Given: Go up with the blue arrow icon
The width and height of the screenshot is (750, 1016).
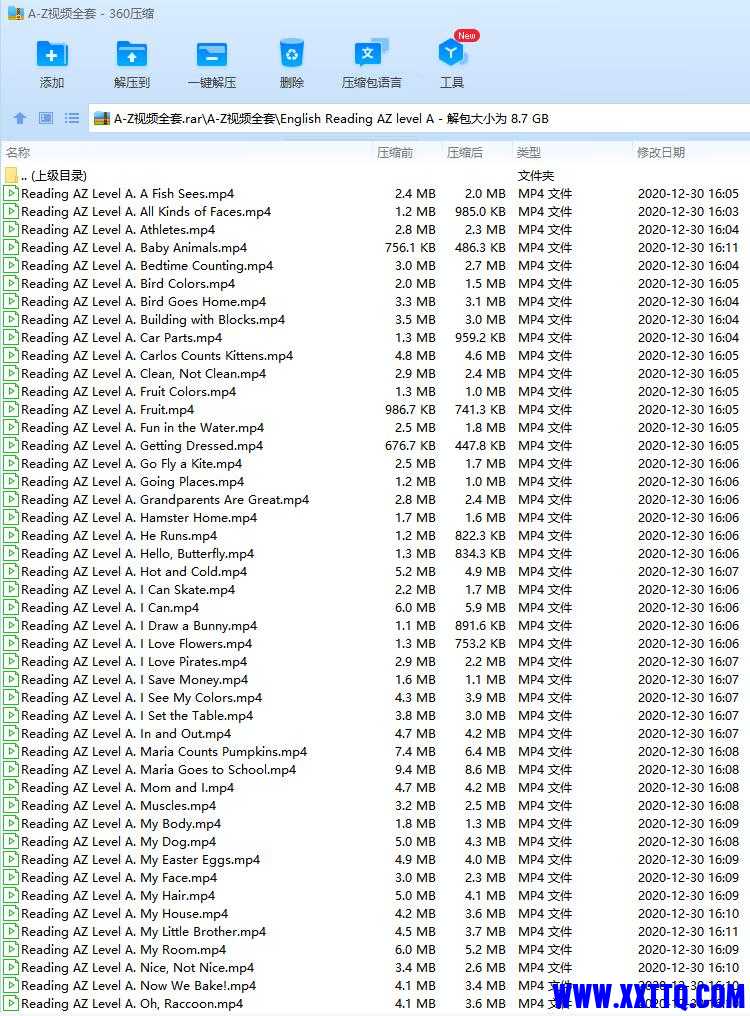Looking at the screenshot, I should point(20,118).
